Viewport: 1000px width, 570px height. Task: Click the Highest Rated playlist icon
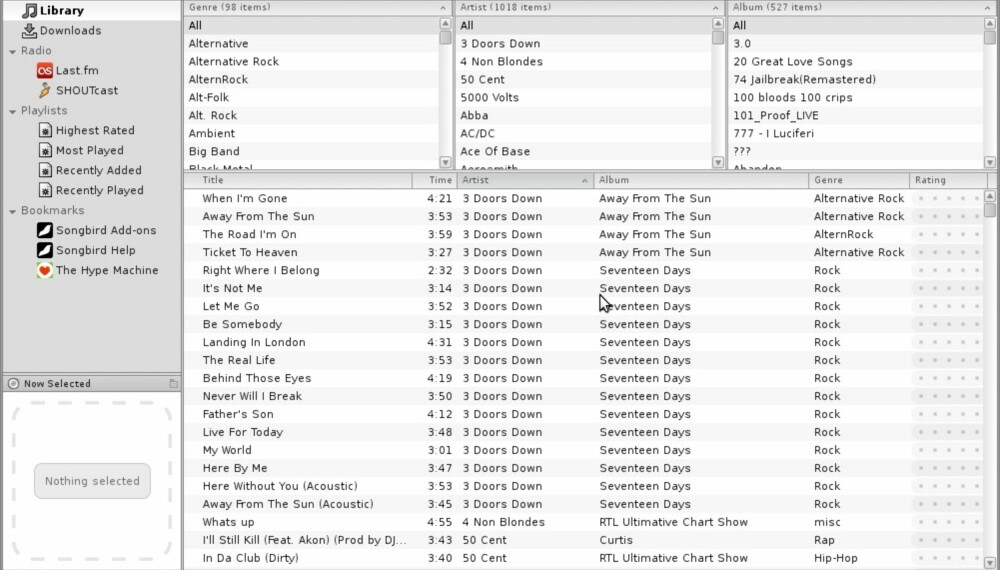tap(45, 130)
